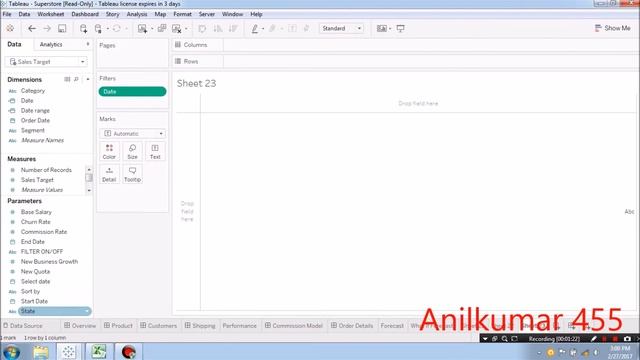Click the Color mark card
640x360 pixels.
pyautogui.click(x=109, y=151)
